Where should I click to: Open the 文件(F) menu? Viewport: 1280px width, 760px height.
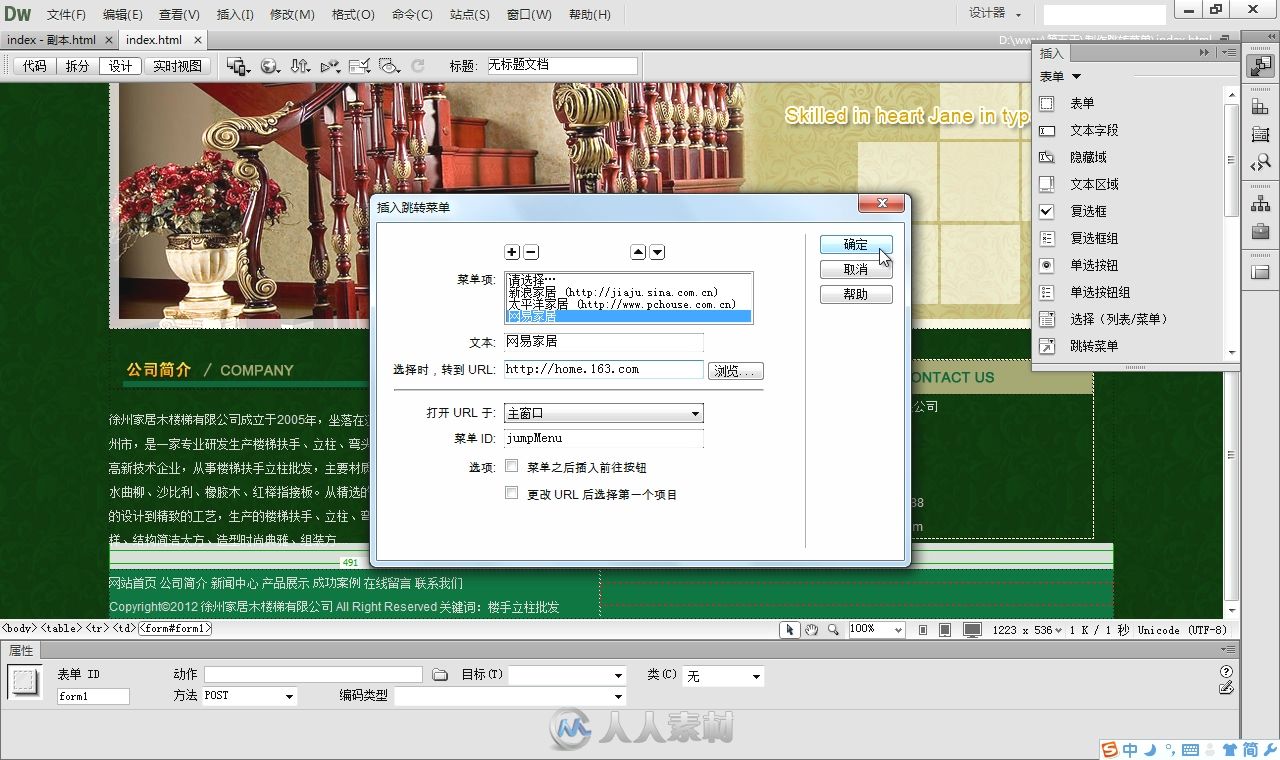click(x=66, y=15)
